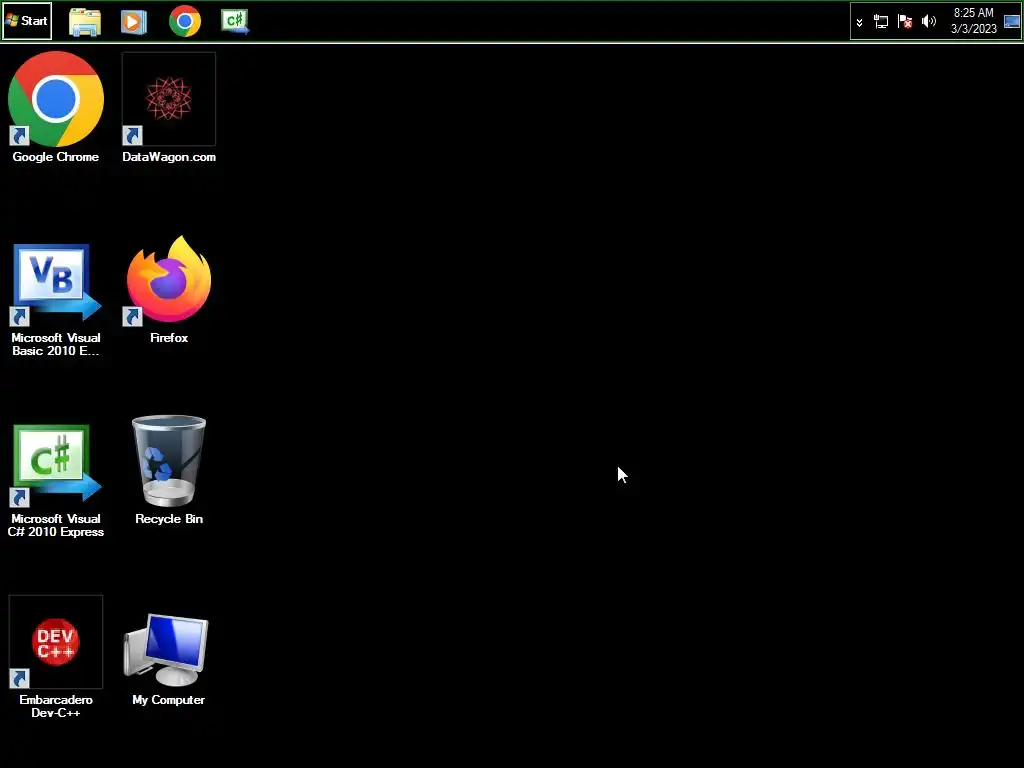This screenshot has width=1024, height=768.
Task: Open clock showing 8:25 AM
Action: coord(973,13)
